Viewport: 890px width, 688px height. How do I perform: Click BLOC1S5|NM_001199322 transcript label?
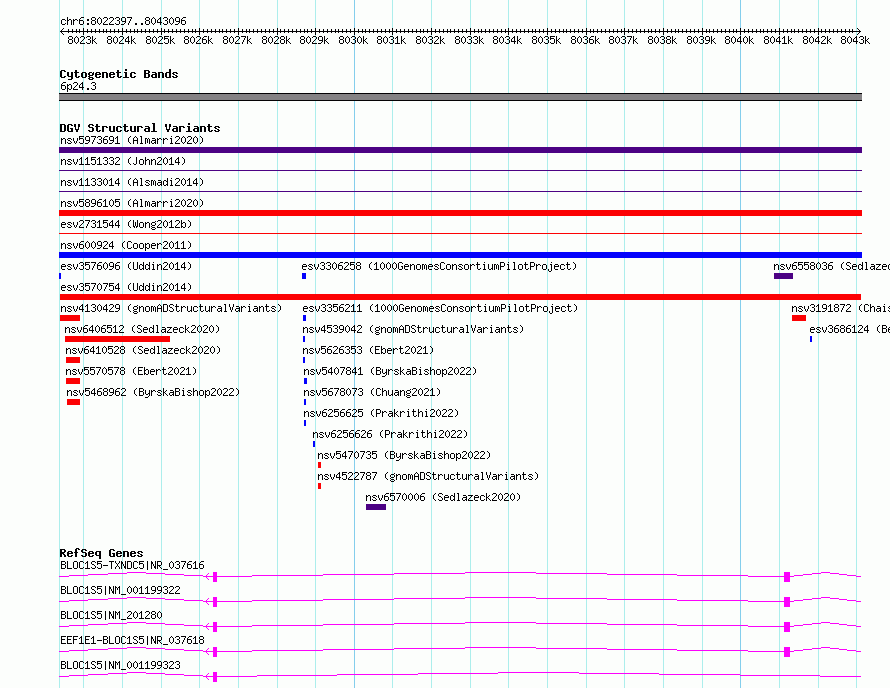[120, 590]
